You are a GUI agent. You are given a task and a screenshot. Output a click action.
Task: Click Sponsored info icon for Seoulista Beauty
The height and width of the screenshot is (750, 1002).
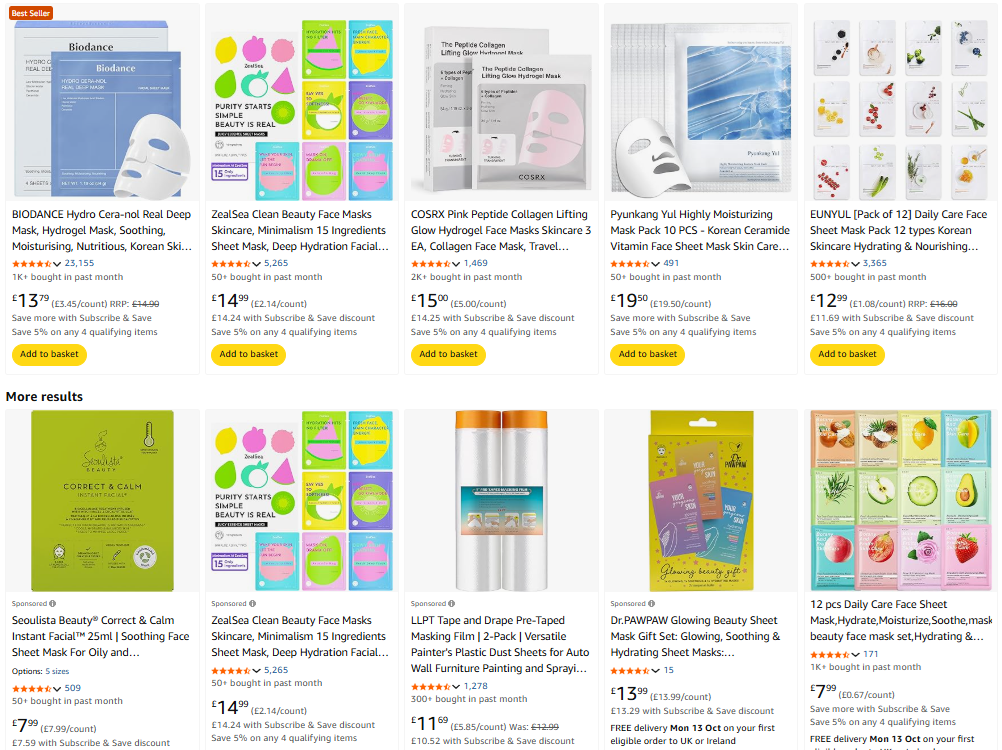52,604
